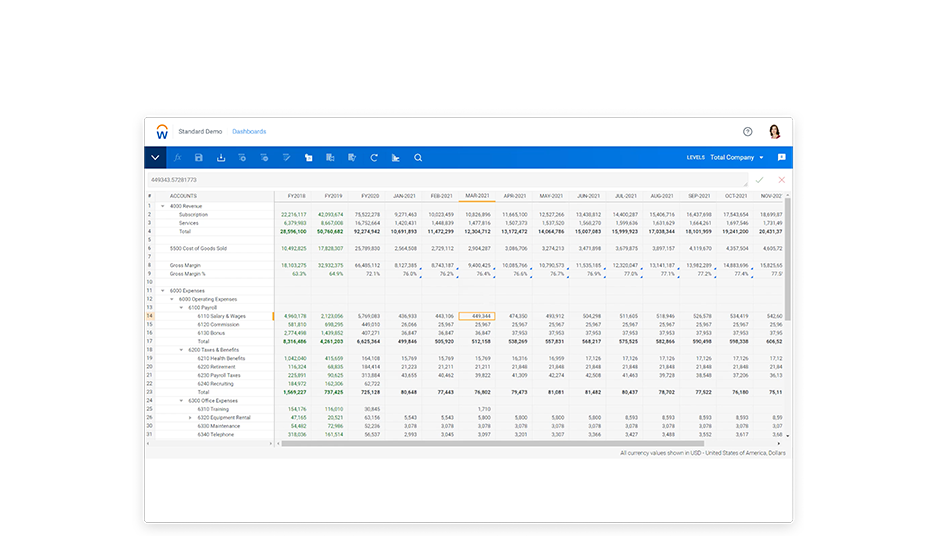Switch to the Dashboards tab
This screenshot has height=536, width=928.
pyautogui.click(x=249, y=132)
